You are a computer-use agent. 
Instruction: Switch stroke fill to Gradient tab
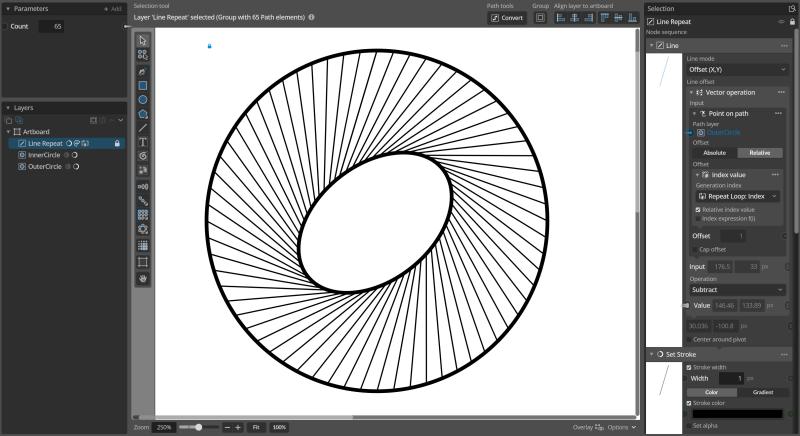(762, 392)
